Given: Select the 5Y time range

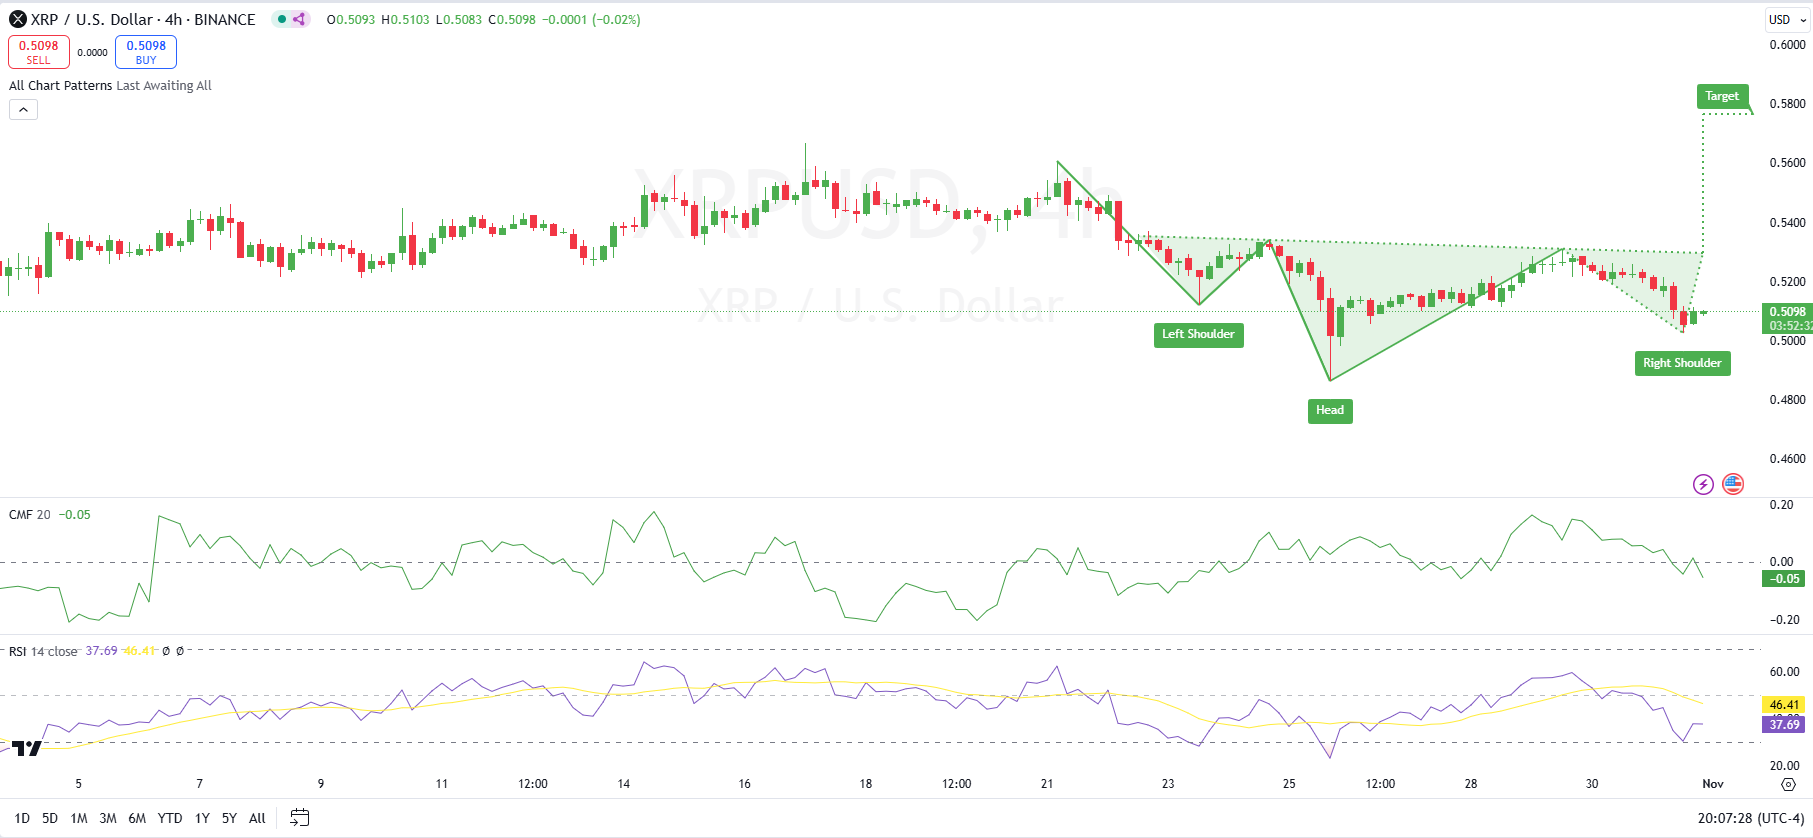Looking at the screenshot, I should click(x=229, y=818).
